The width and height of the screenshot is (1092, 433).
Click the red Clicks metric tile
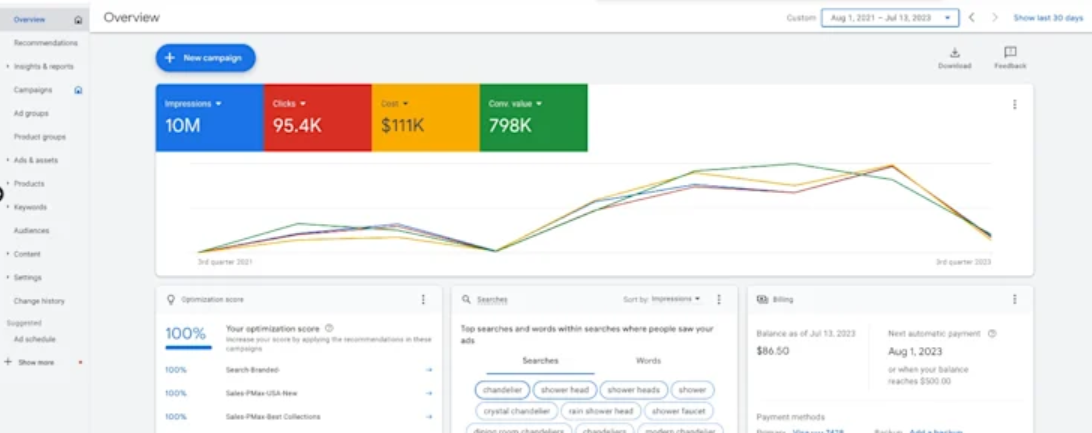(318, 118)
